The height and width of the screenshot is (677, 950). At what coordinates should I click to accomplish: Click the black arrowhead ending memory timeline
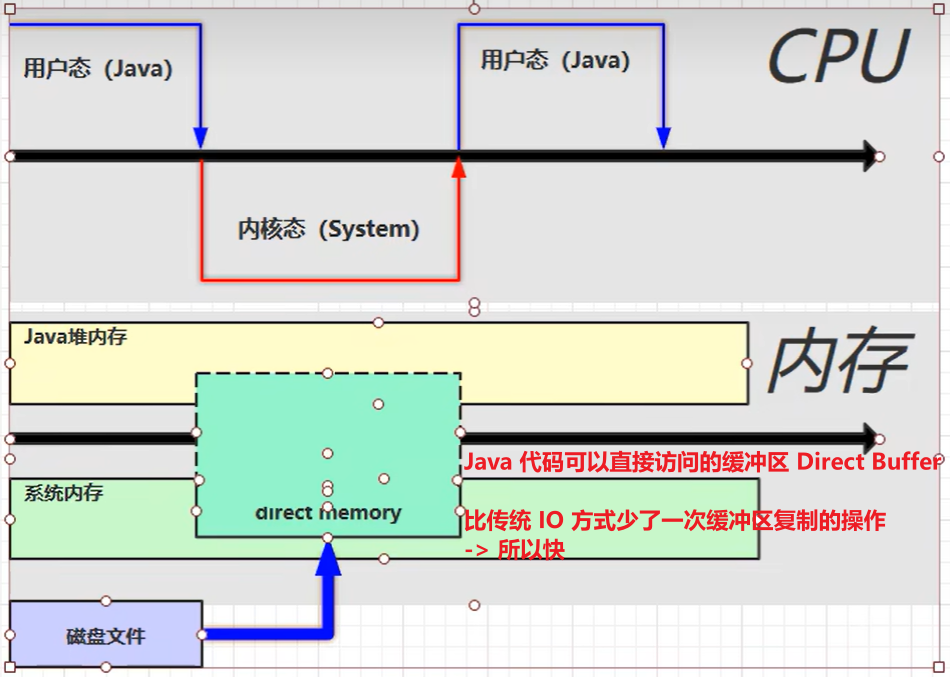pyautogui.click(x=870, y=438)
